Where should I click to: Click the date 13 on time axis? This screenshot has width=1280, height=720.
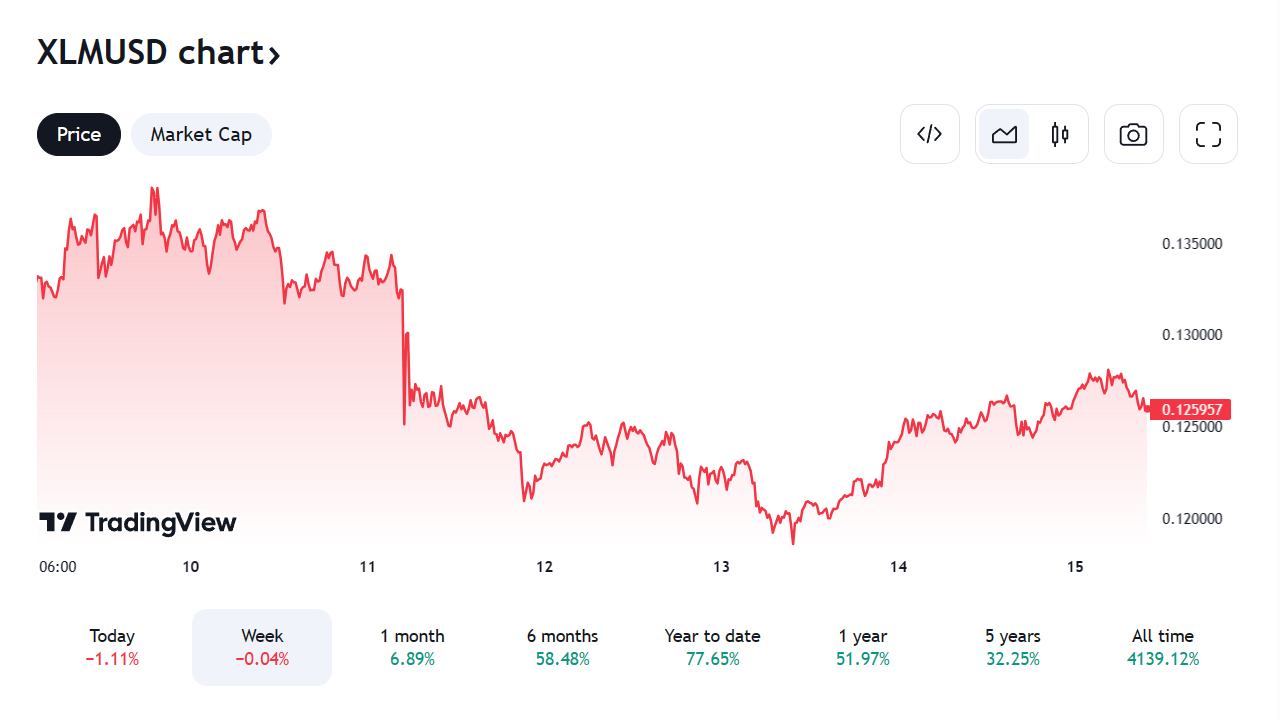[722, 567]
